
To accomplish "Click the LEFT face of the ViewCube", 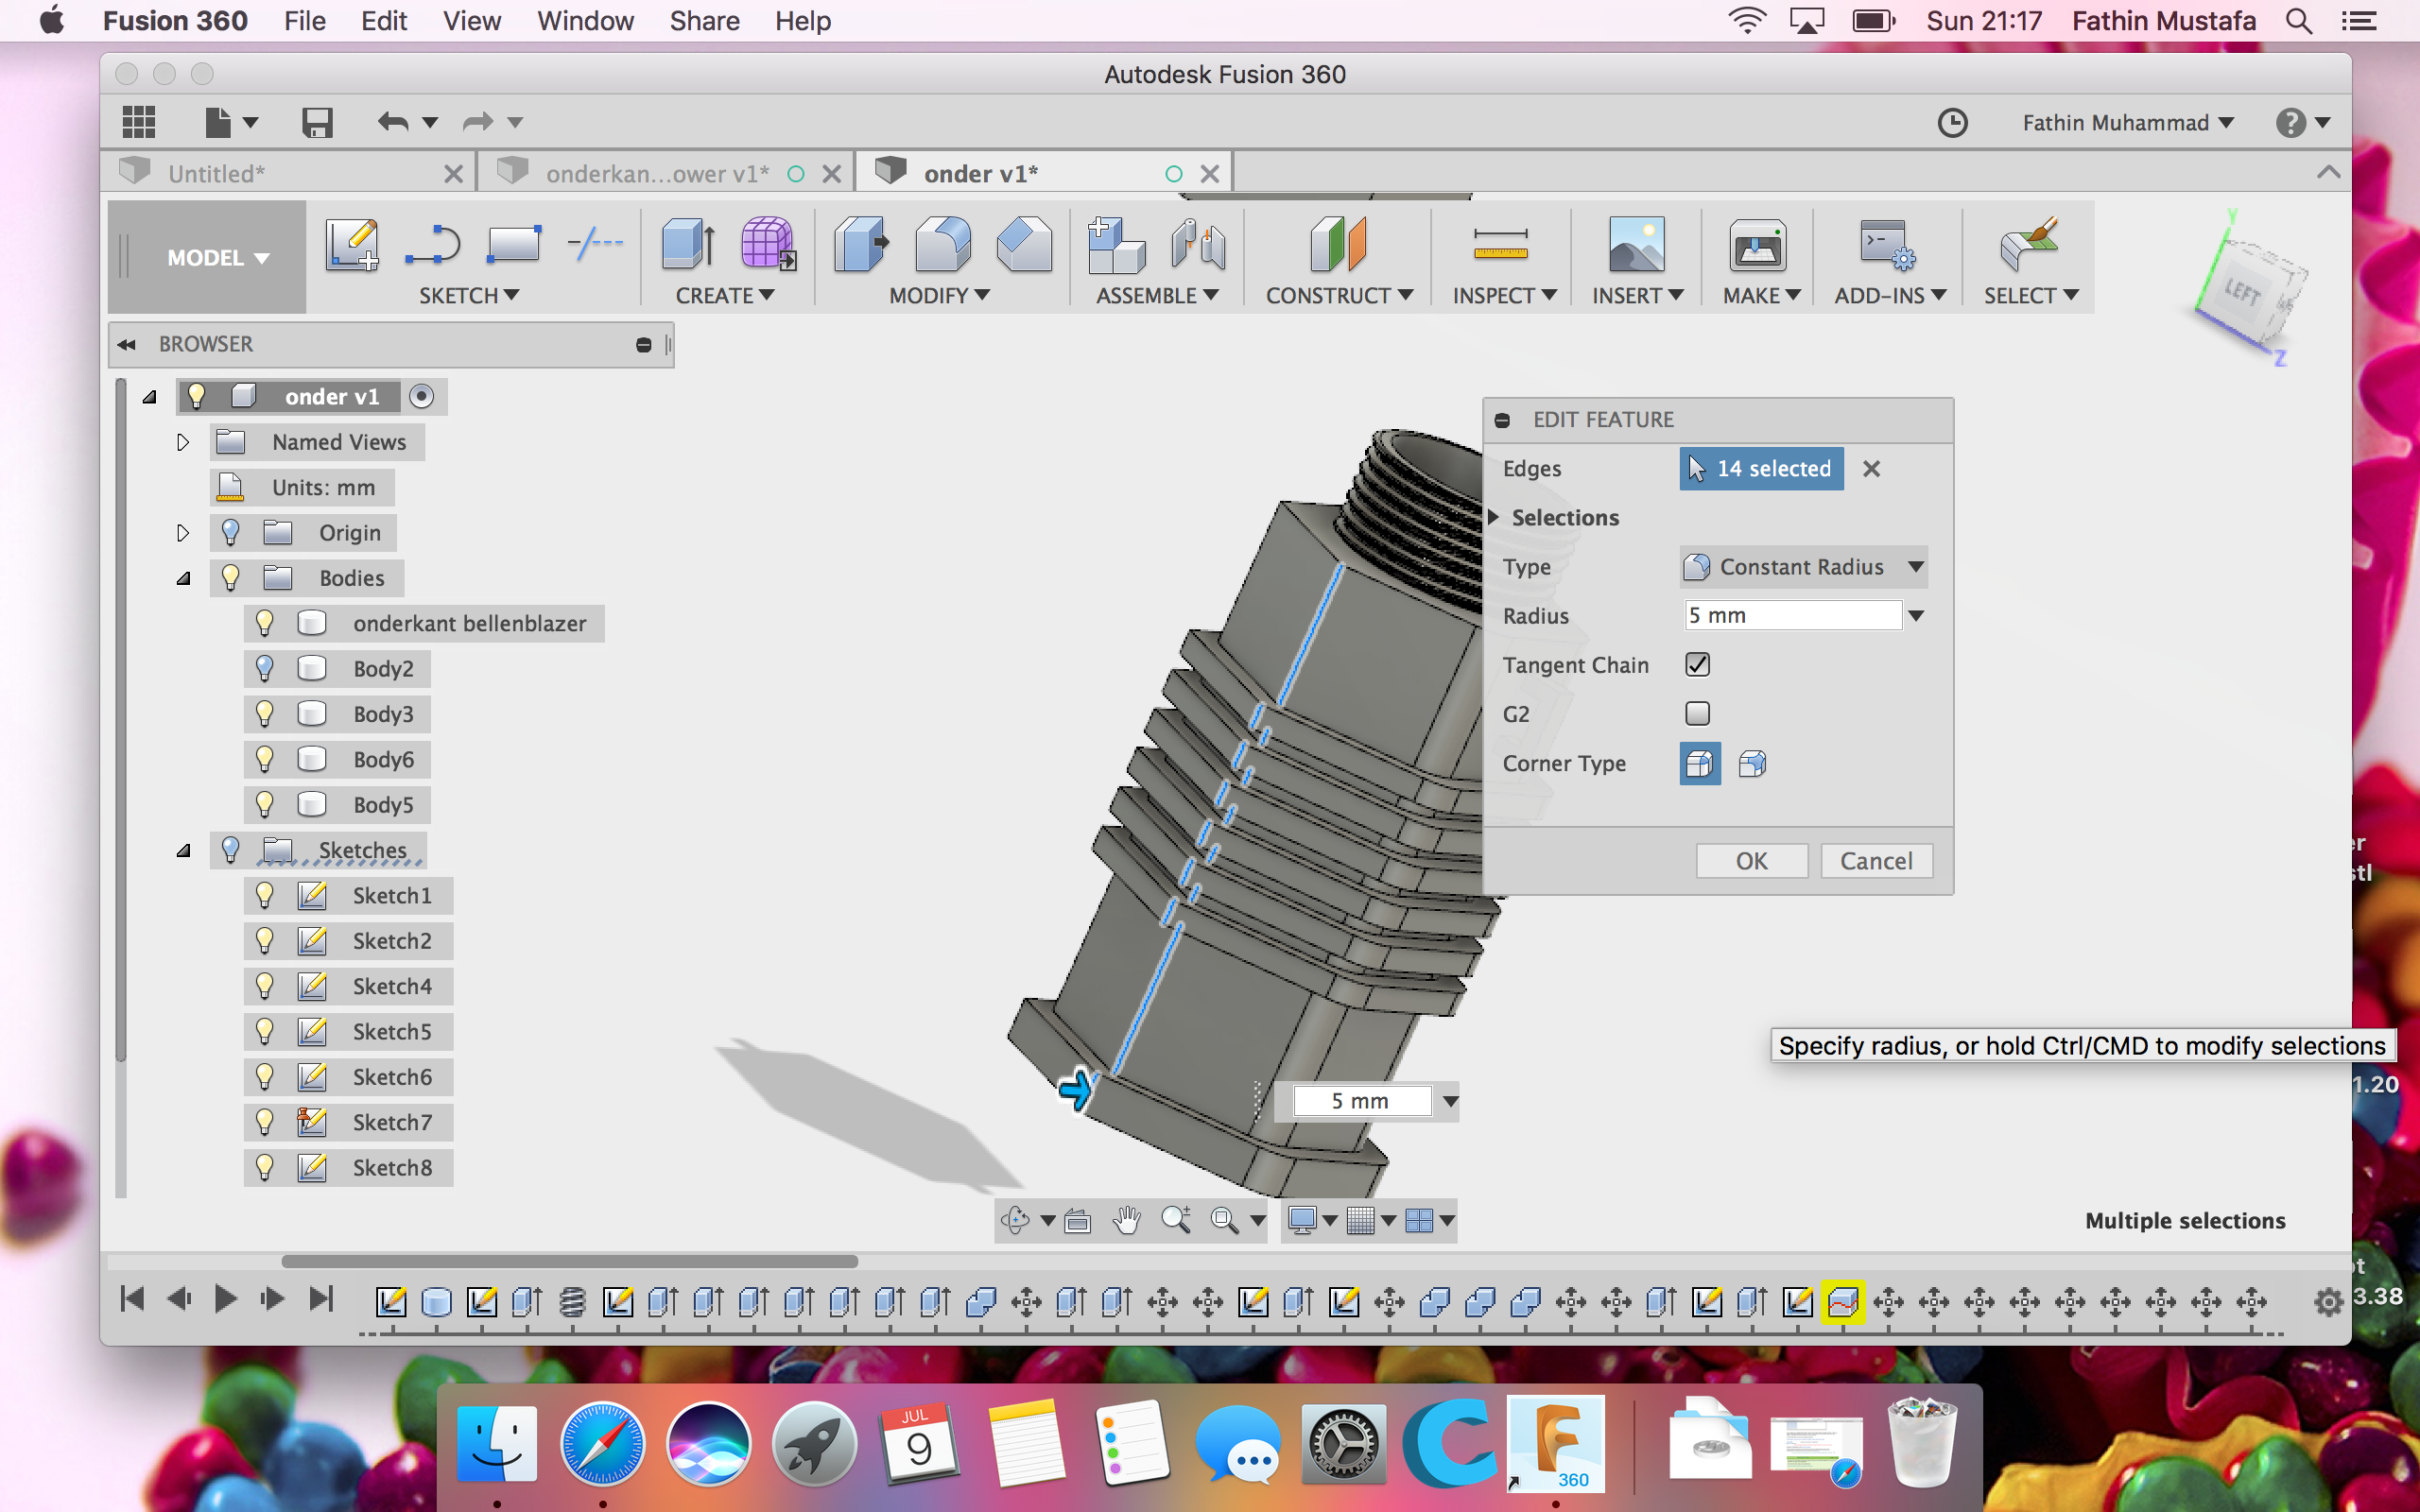I will click(x=2243, y=293).
